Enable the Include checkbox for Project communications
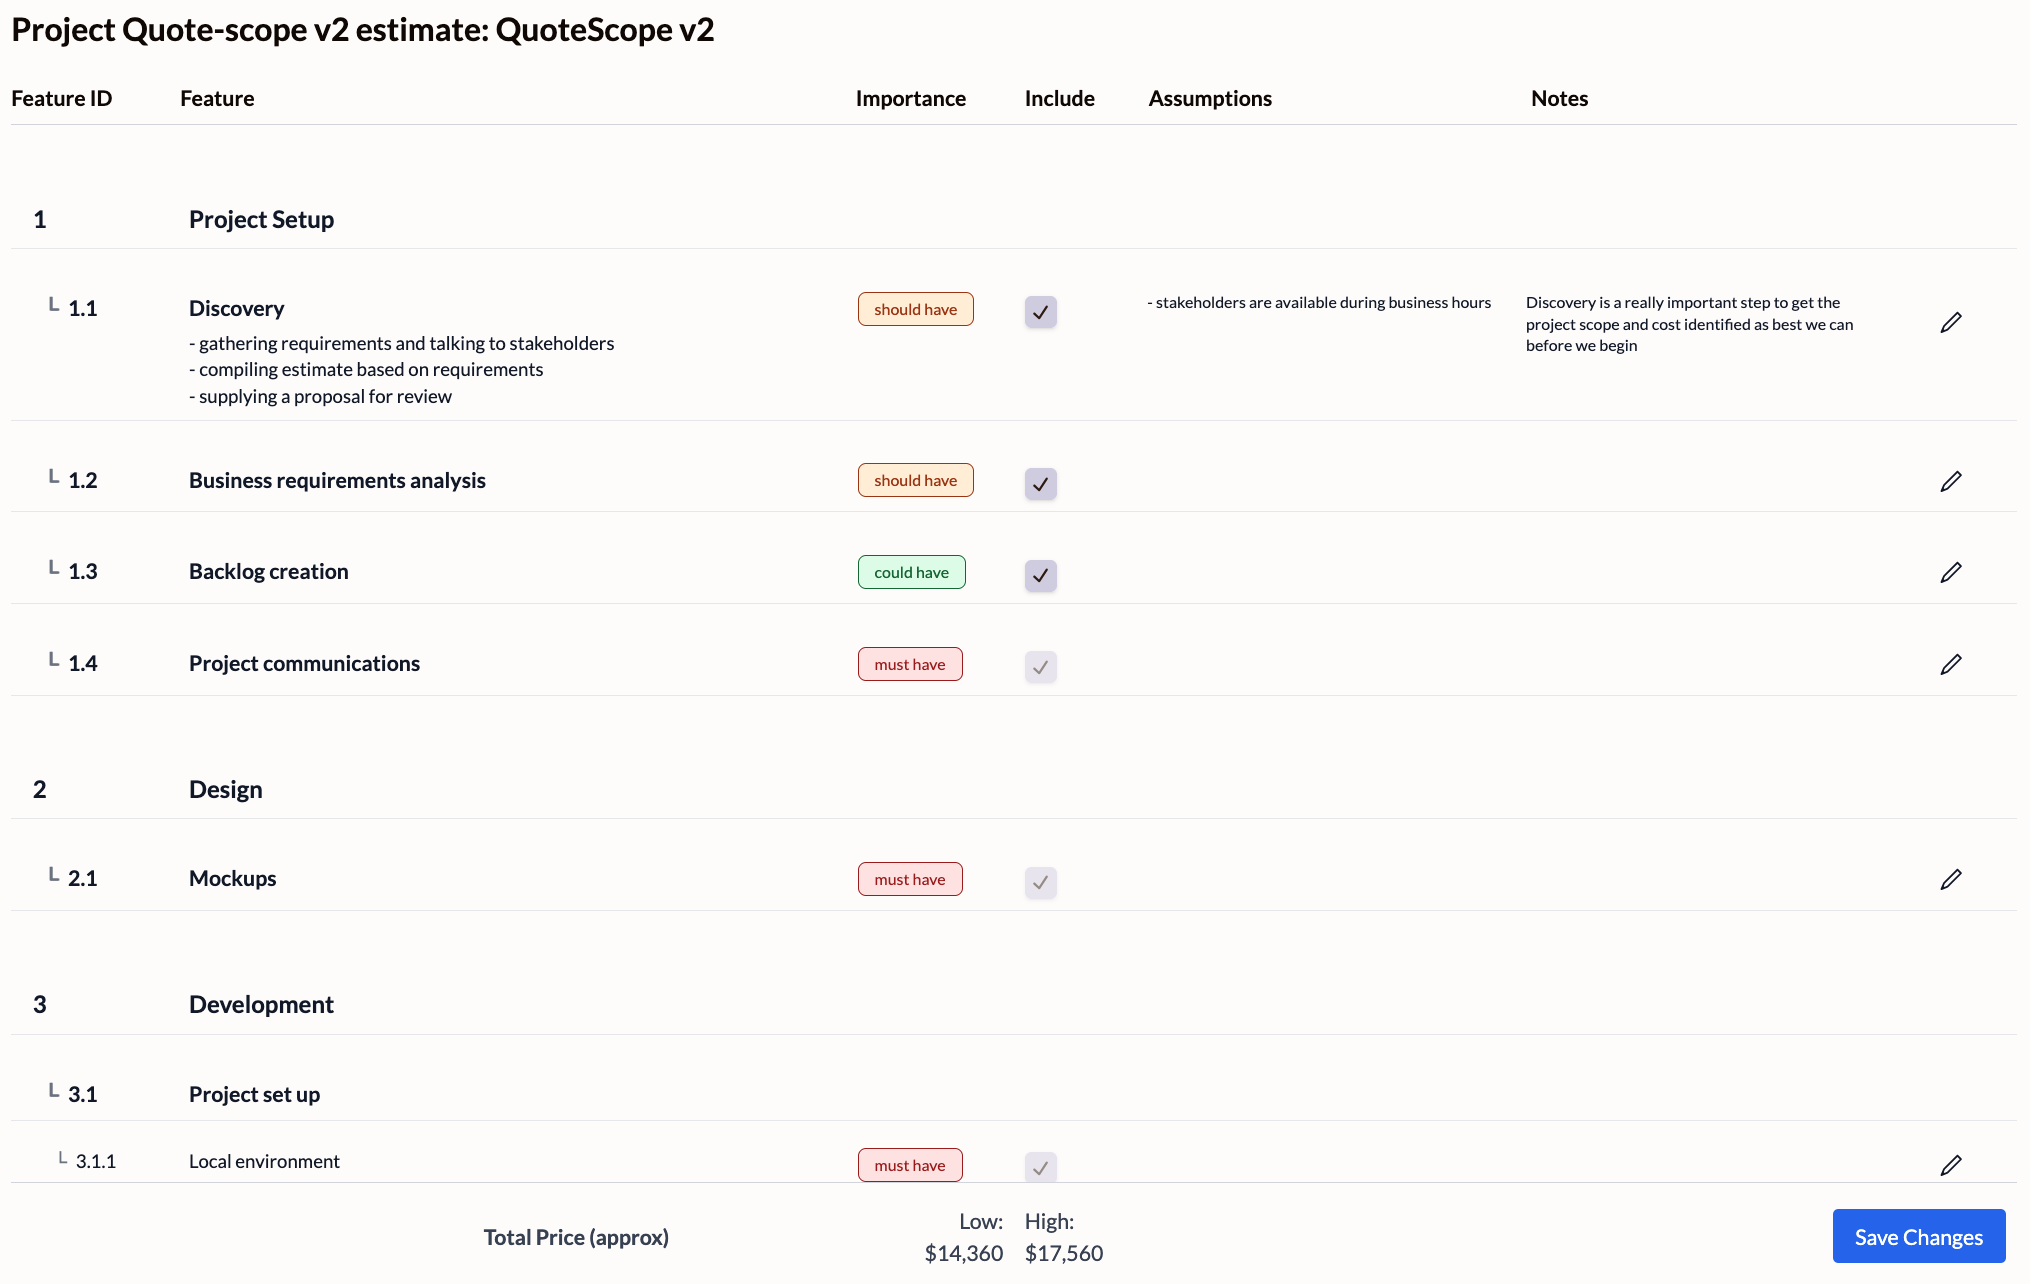This screenshot has height=1284, width=2030. tap(1040, 667)
